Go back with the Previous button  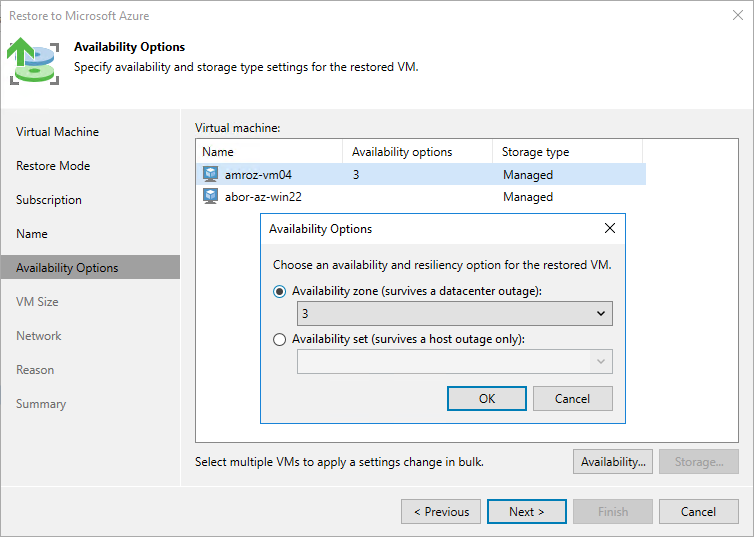pos(440,512)
